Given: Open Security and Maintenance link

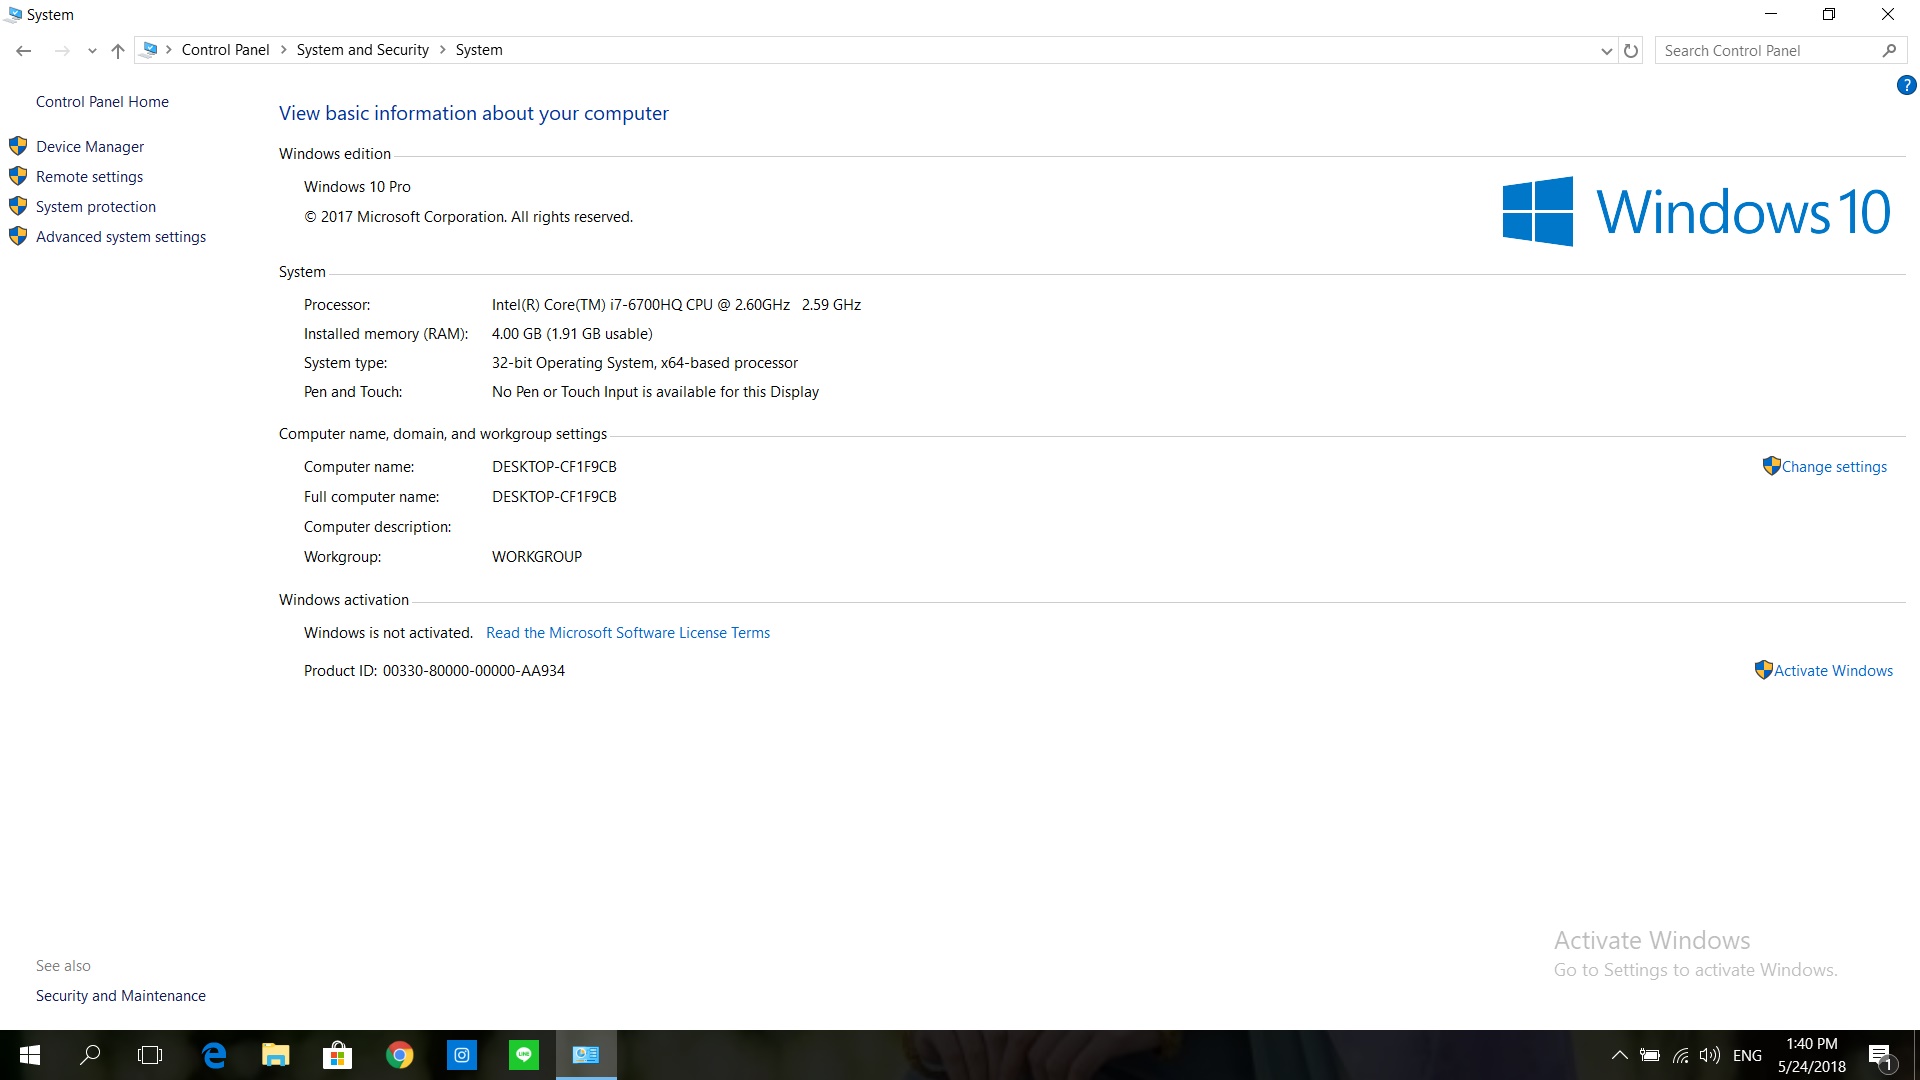Looking at the screenshot, I should tap(121, 996).
